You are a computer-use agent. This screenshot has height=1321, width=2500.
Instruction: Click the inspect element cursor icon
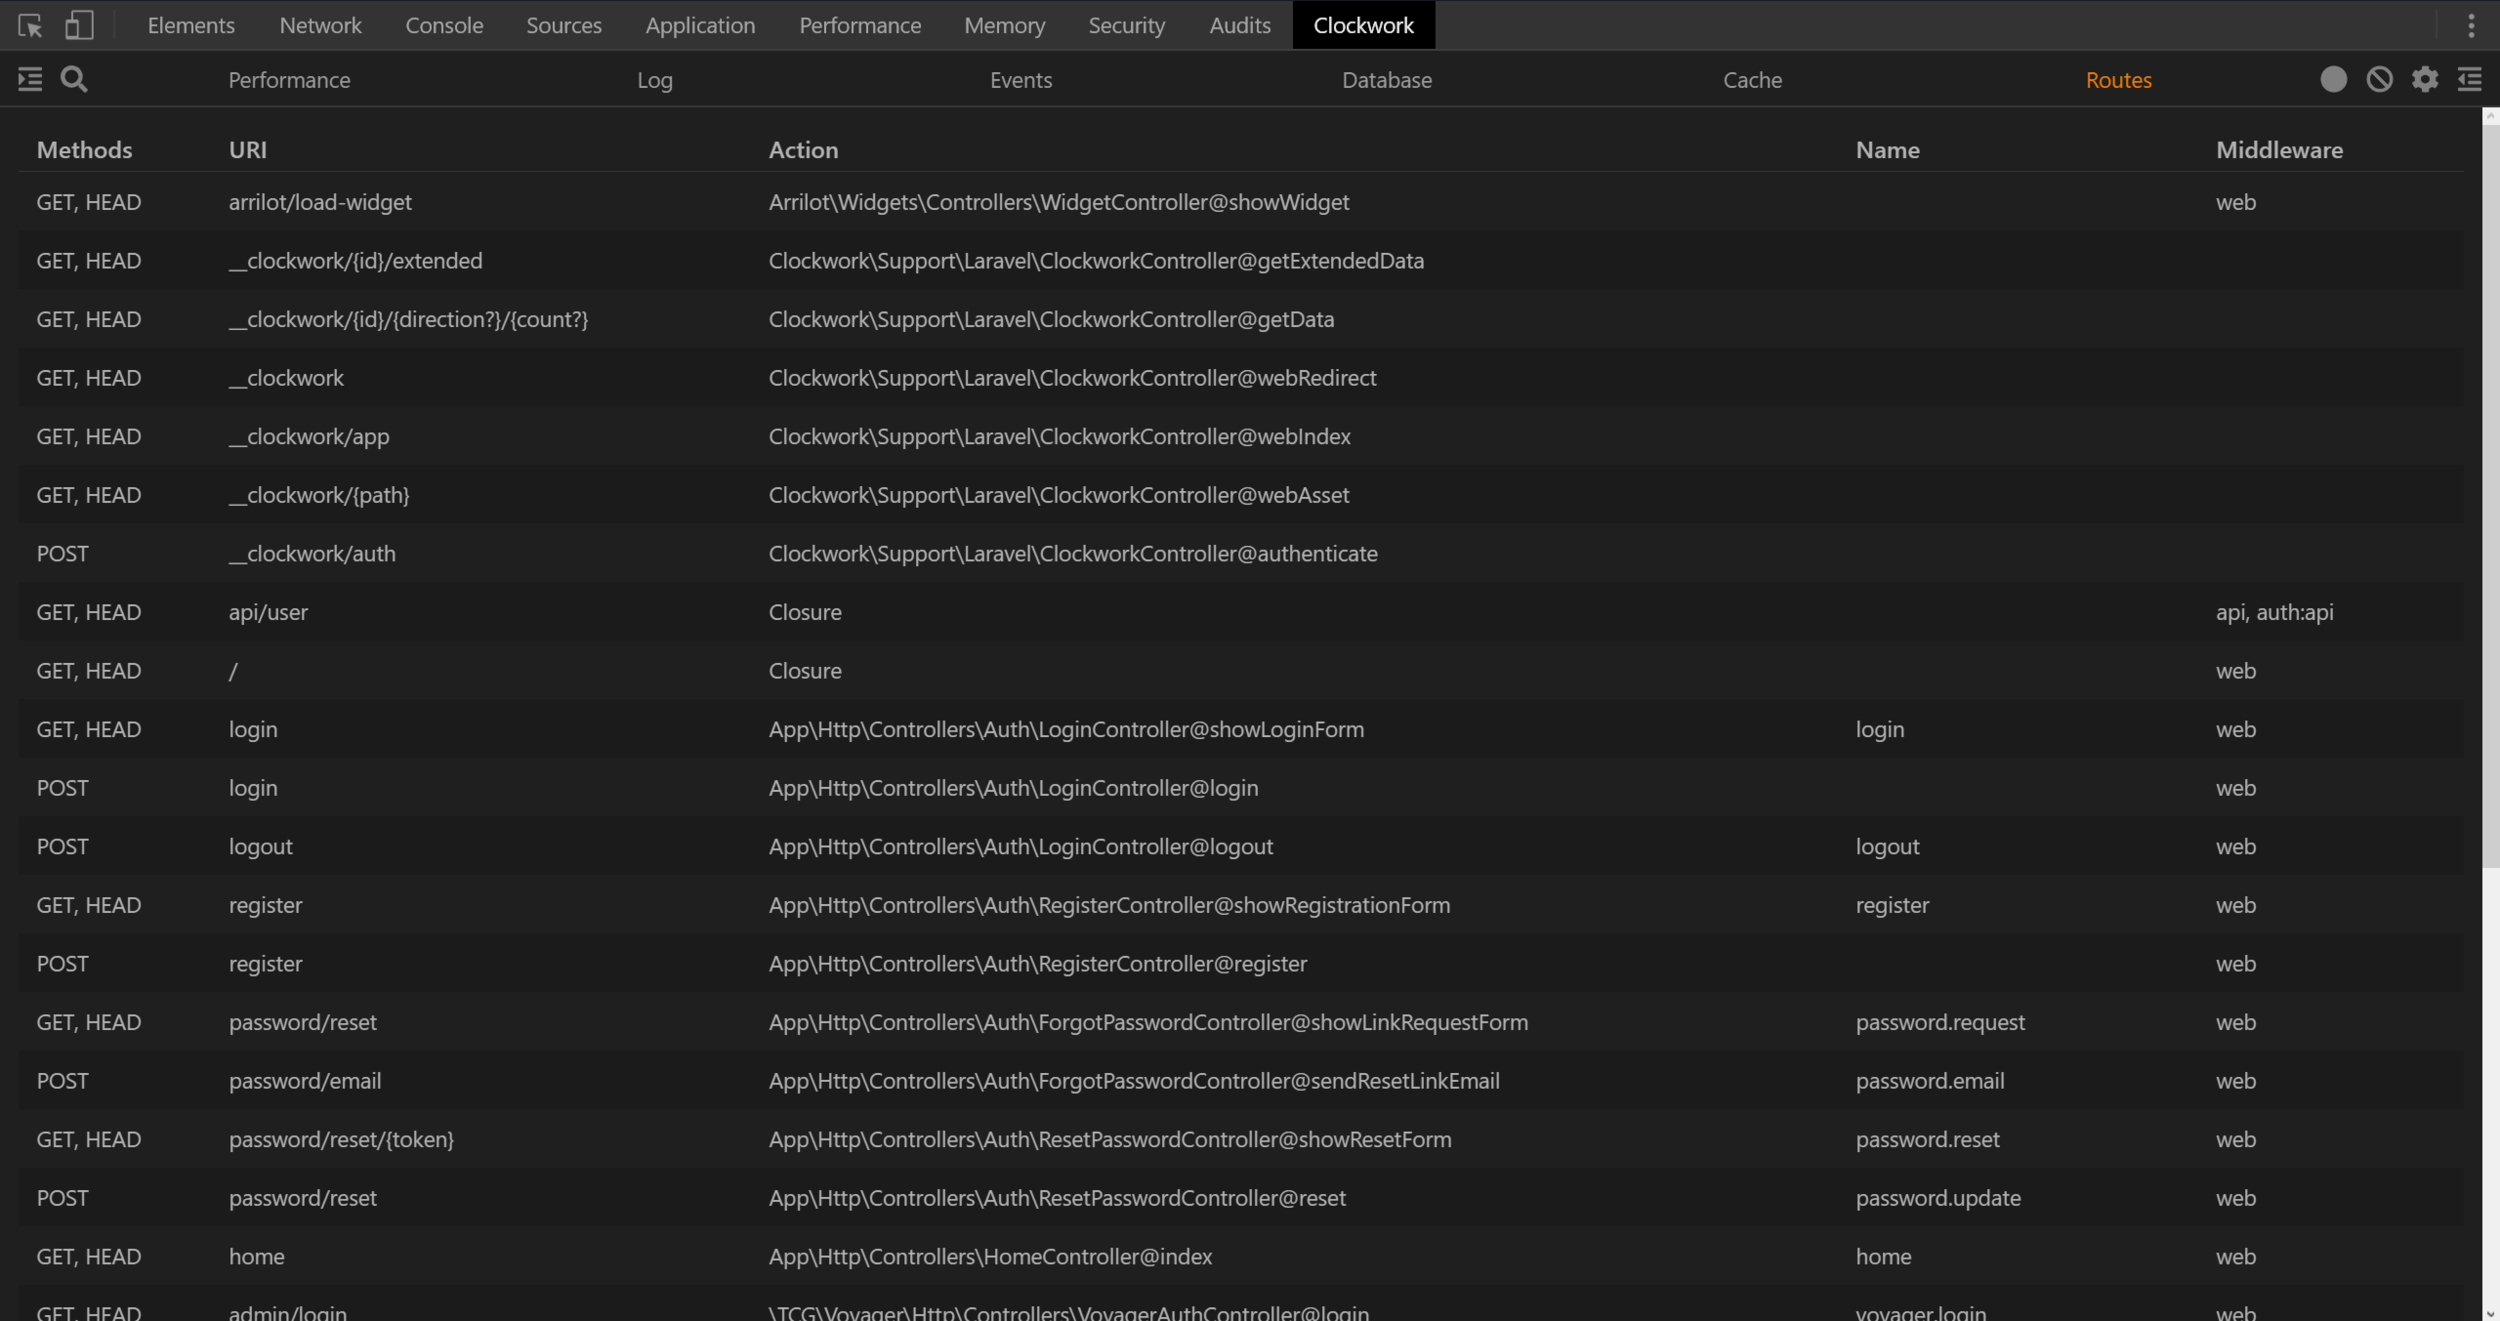tap(30, 25)
